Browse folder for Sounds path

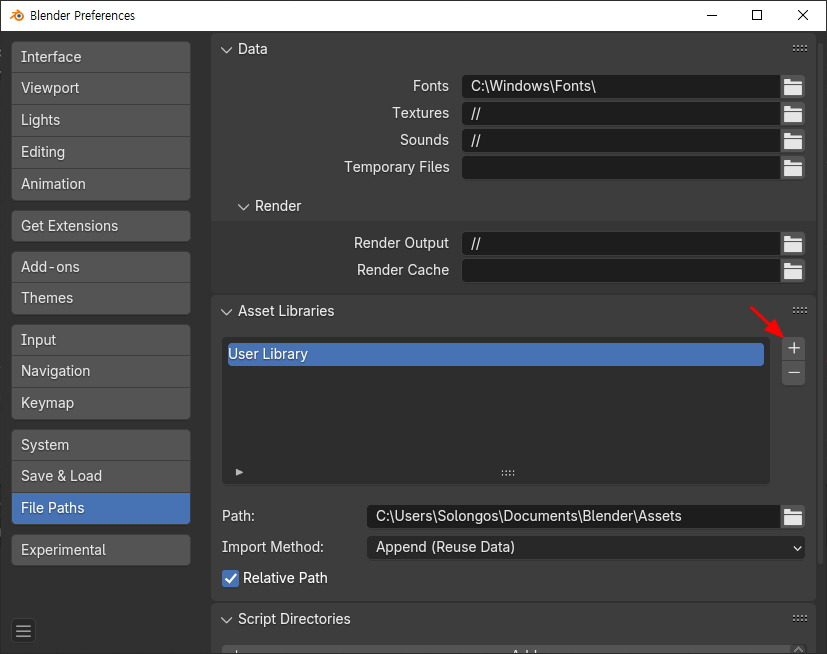[x=793, y=140]
